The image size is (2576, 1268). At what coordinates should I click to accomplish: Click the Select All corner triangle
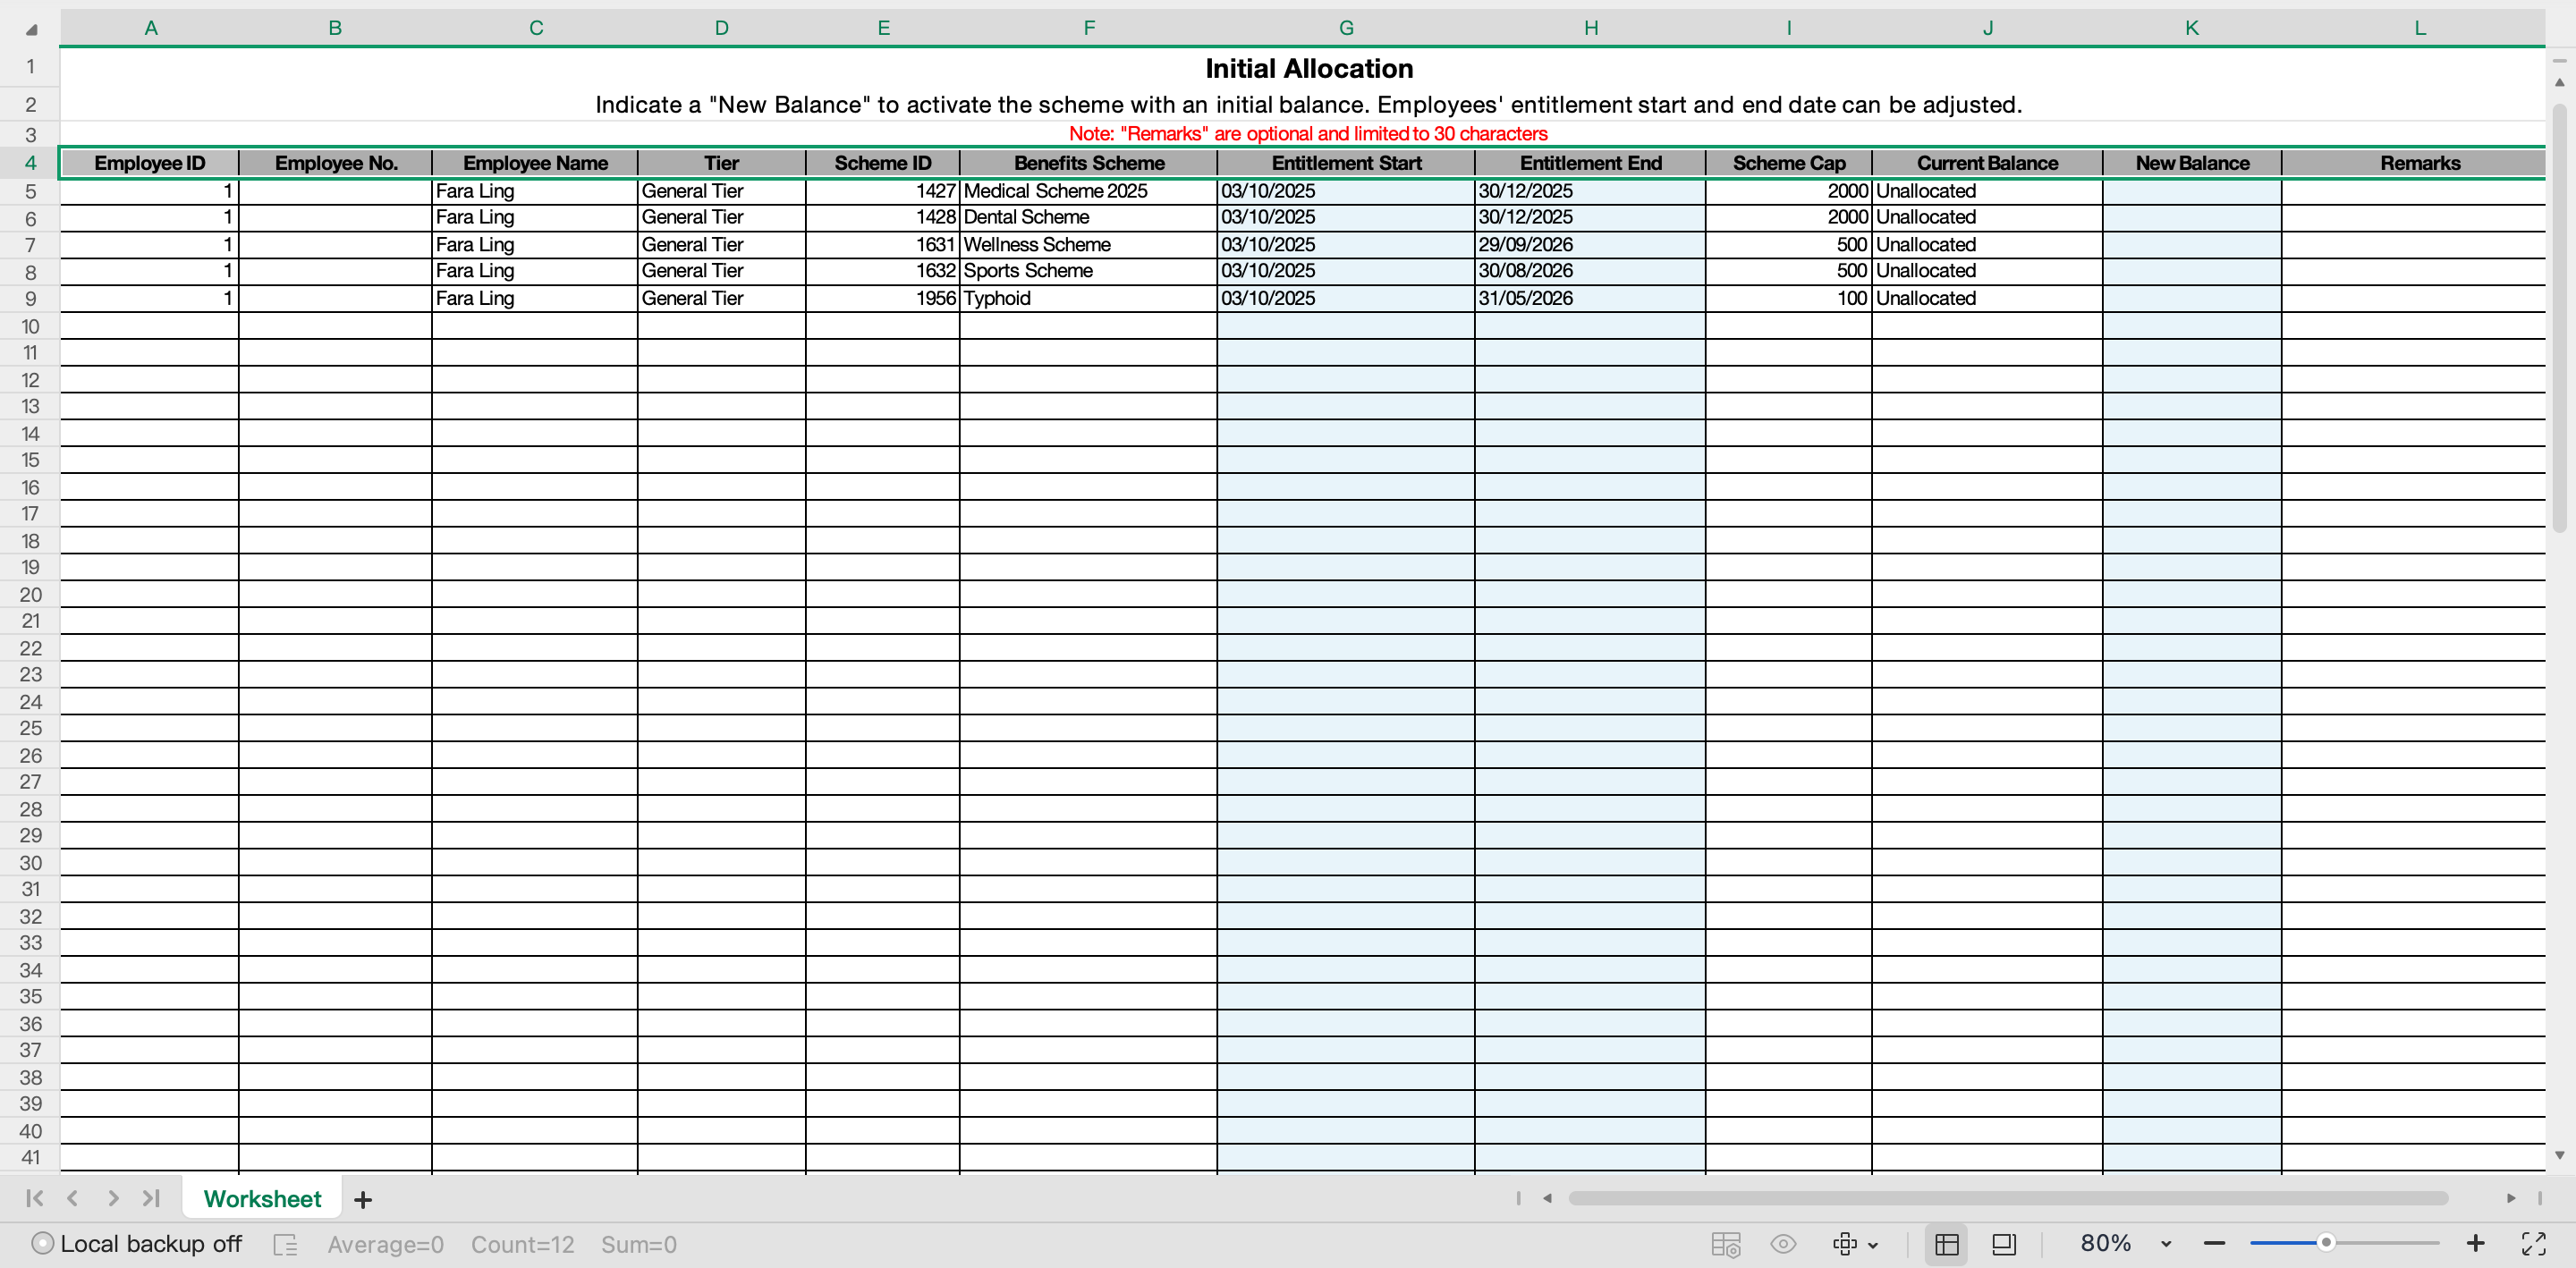[x=31, y=29]
